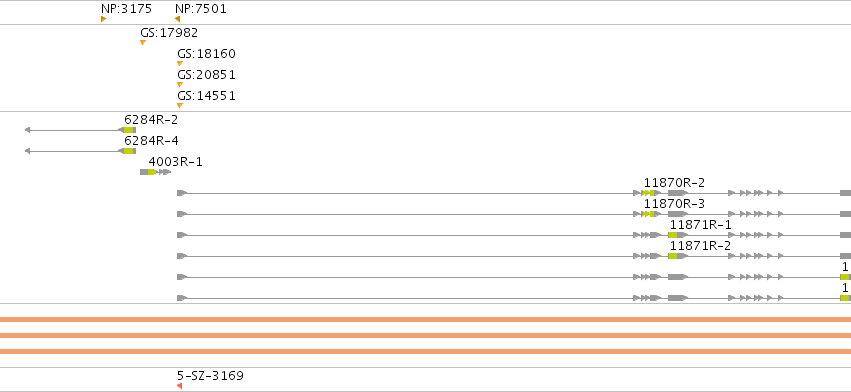Click the GS:14551 triangle marker
This screenshot has width=851, height=392.
pyautogui.click(x=180, y=106)
